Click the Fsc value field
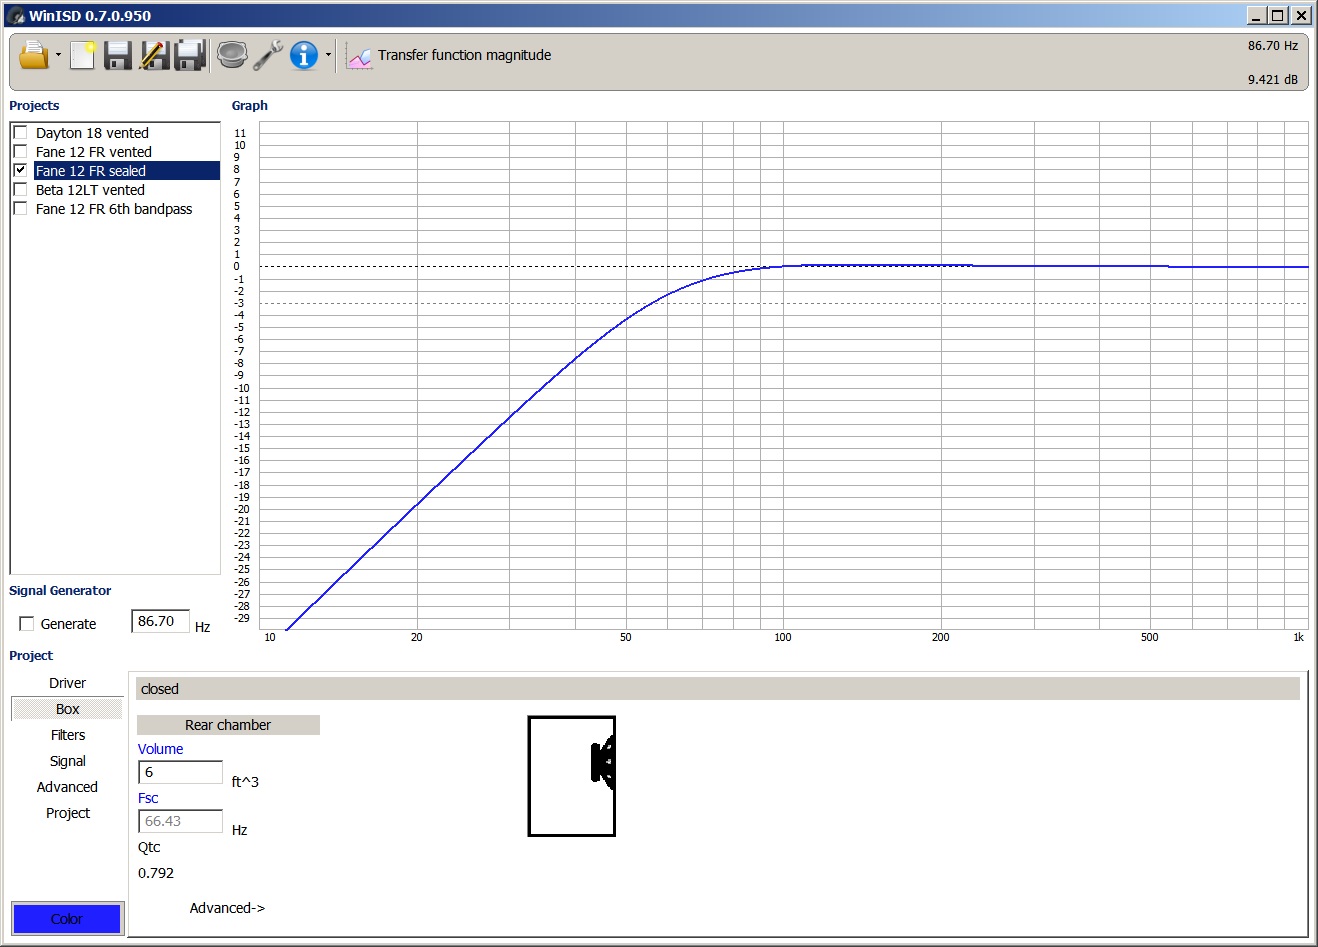1318x947 pixels. click(180, 821)
